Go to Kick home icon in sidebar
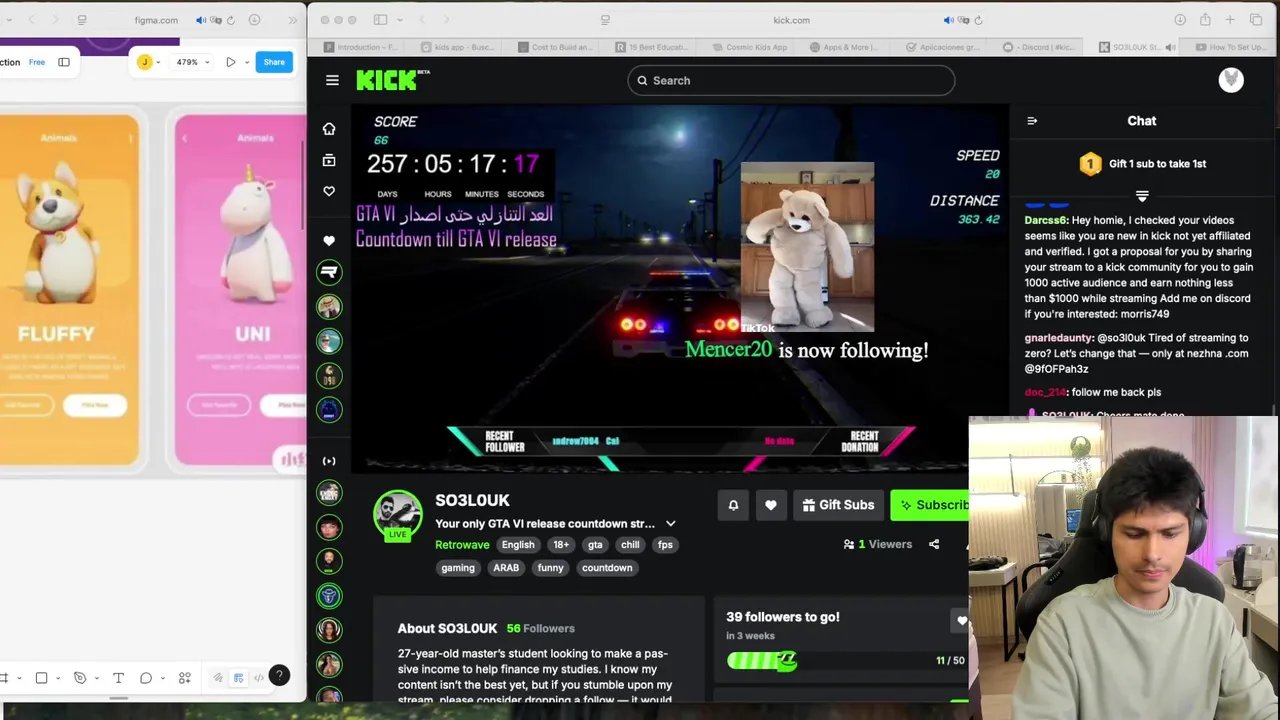 coord(329,129)
